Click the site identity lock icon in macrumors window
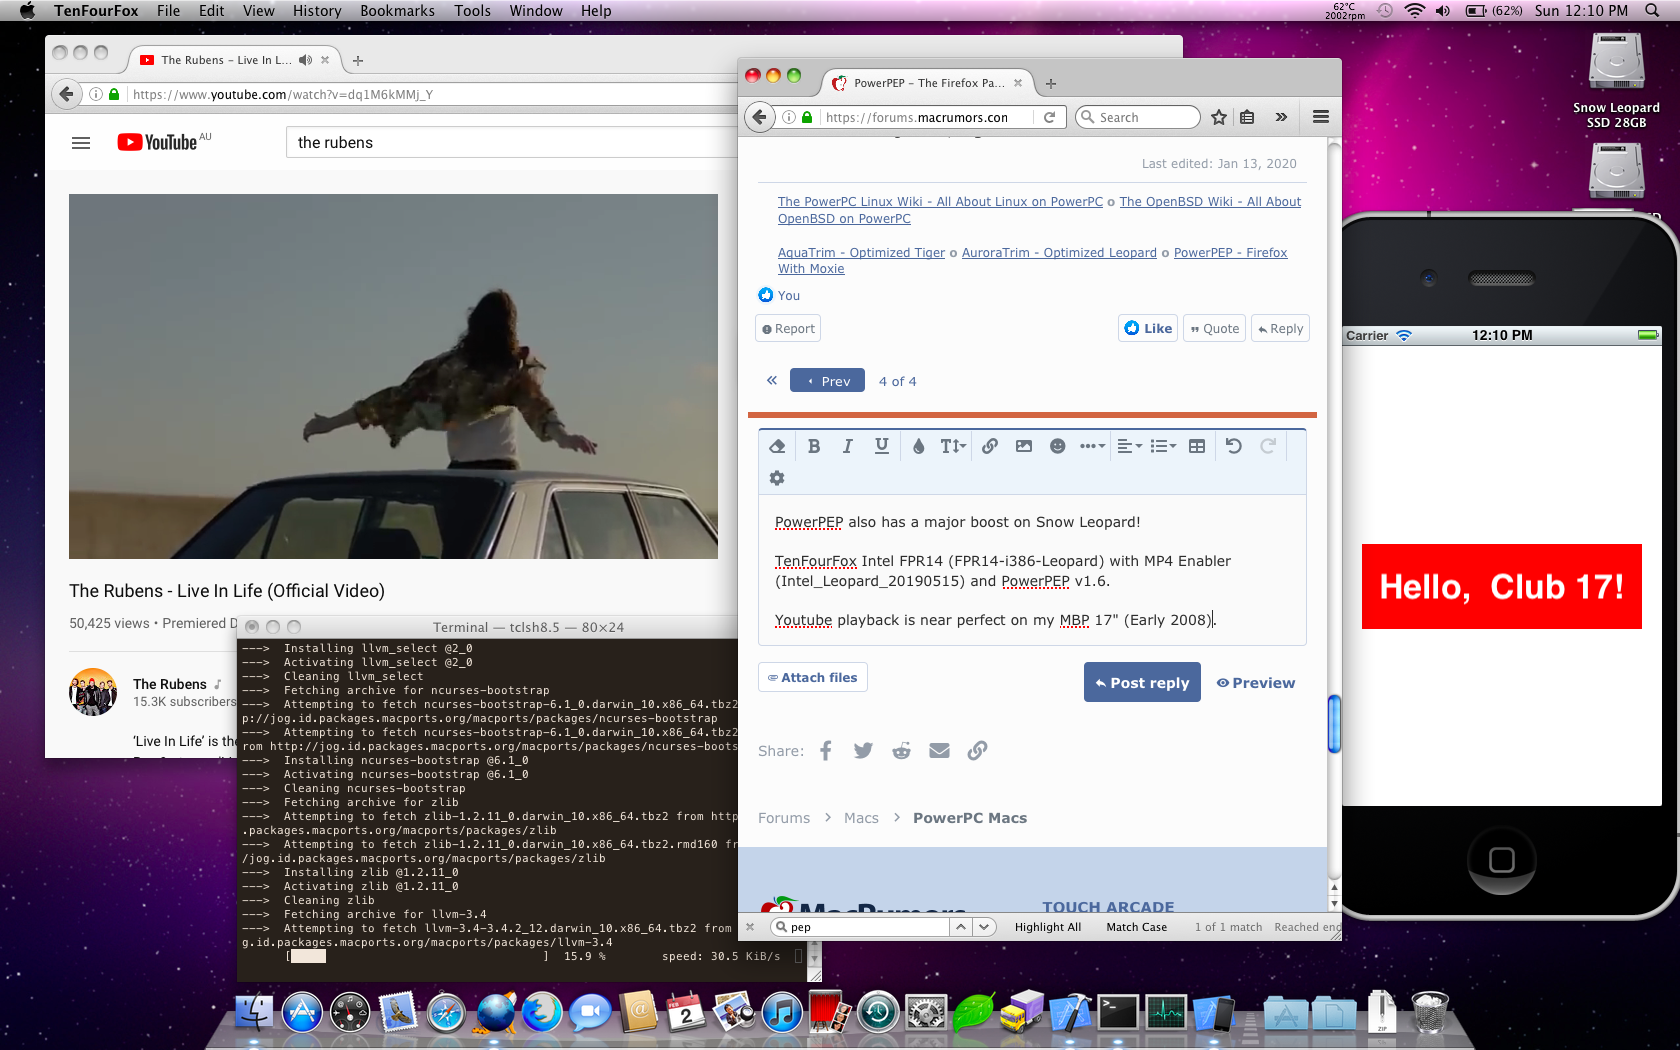 click(807, 117)
